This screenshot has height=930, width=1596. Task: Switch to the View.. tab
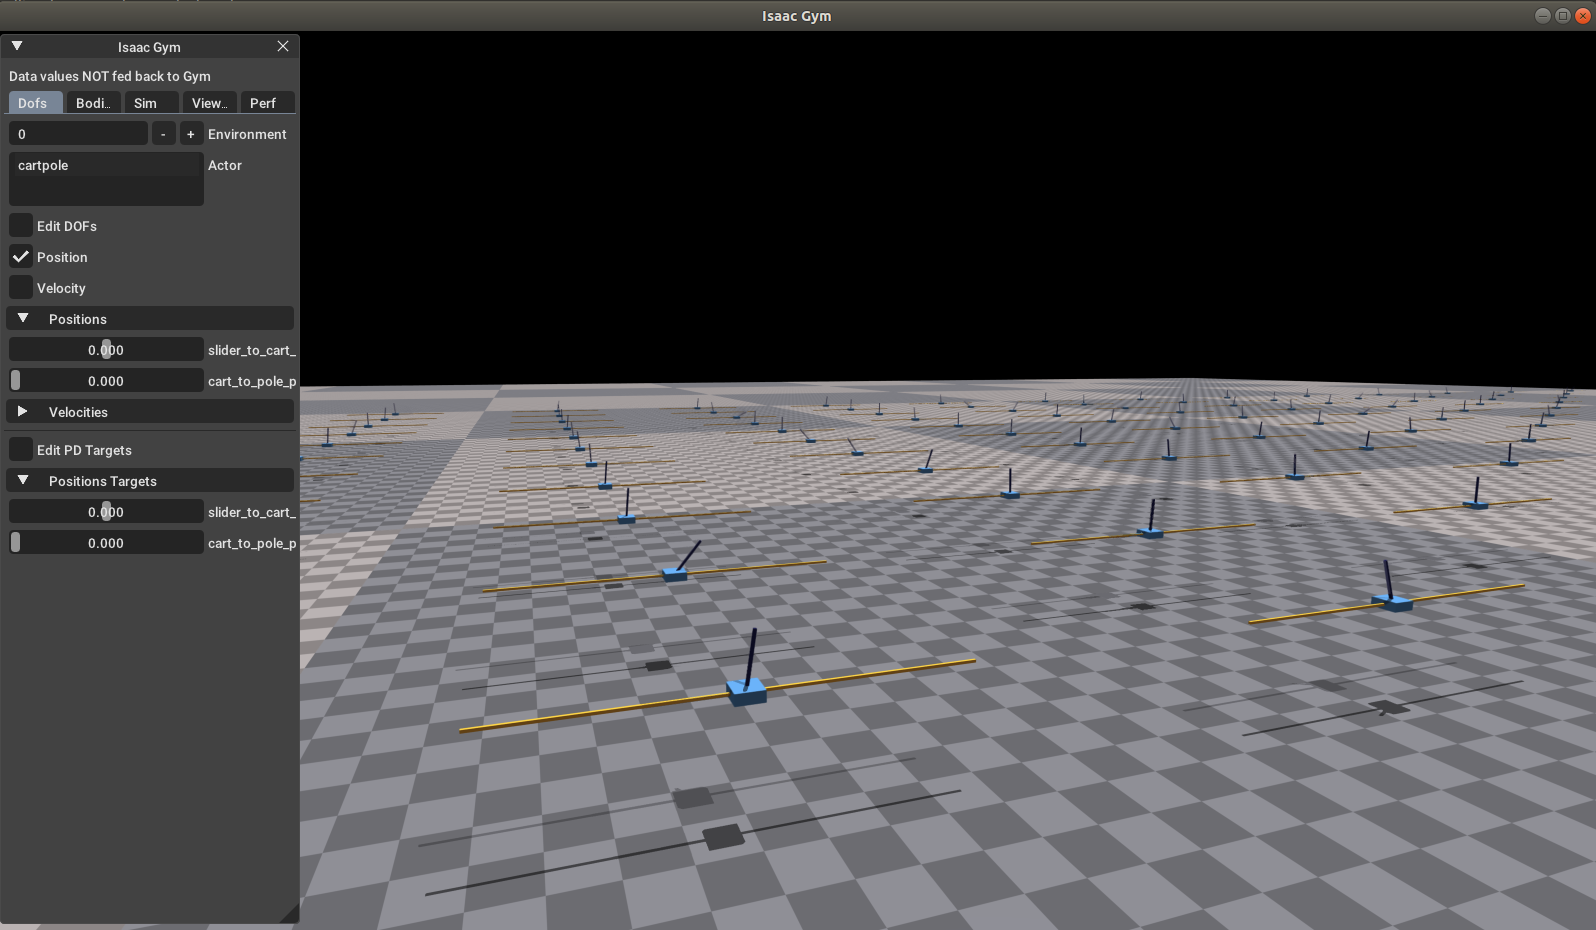(210, 103)
